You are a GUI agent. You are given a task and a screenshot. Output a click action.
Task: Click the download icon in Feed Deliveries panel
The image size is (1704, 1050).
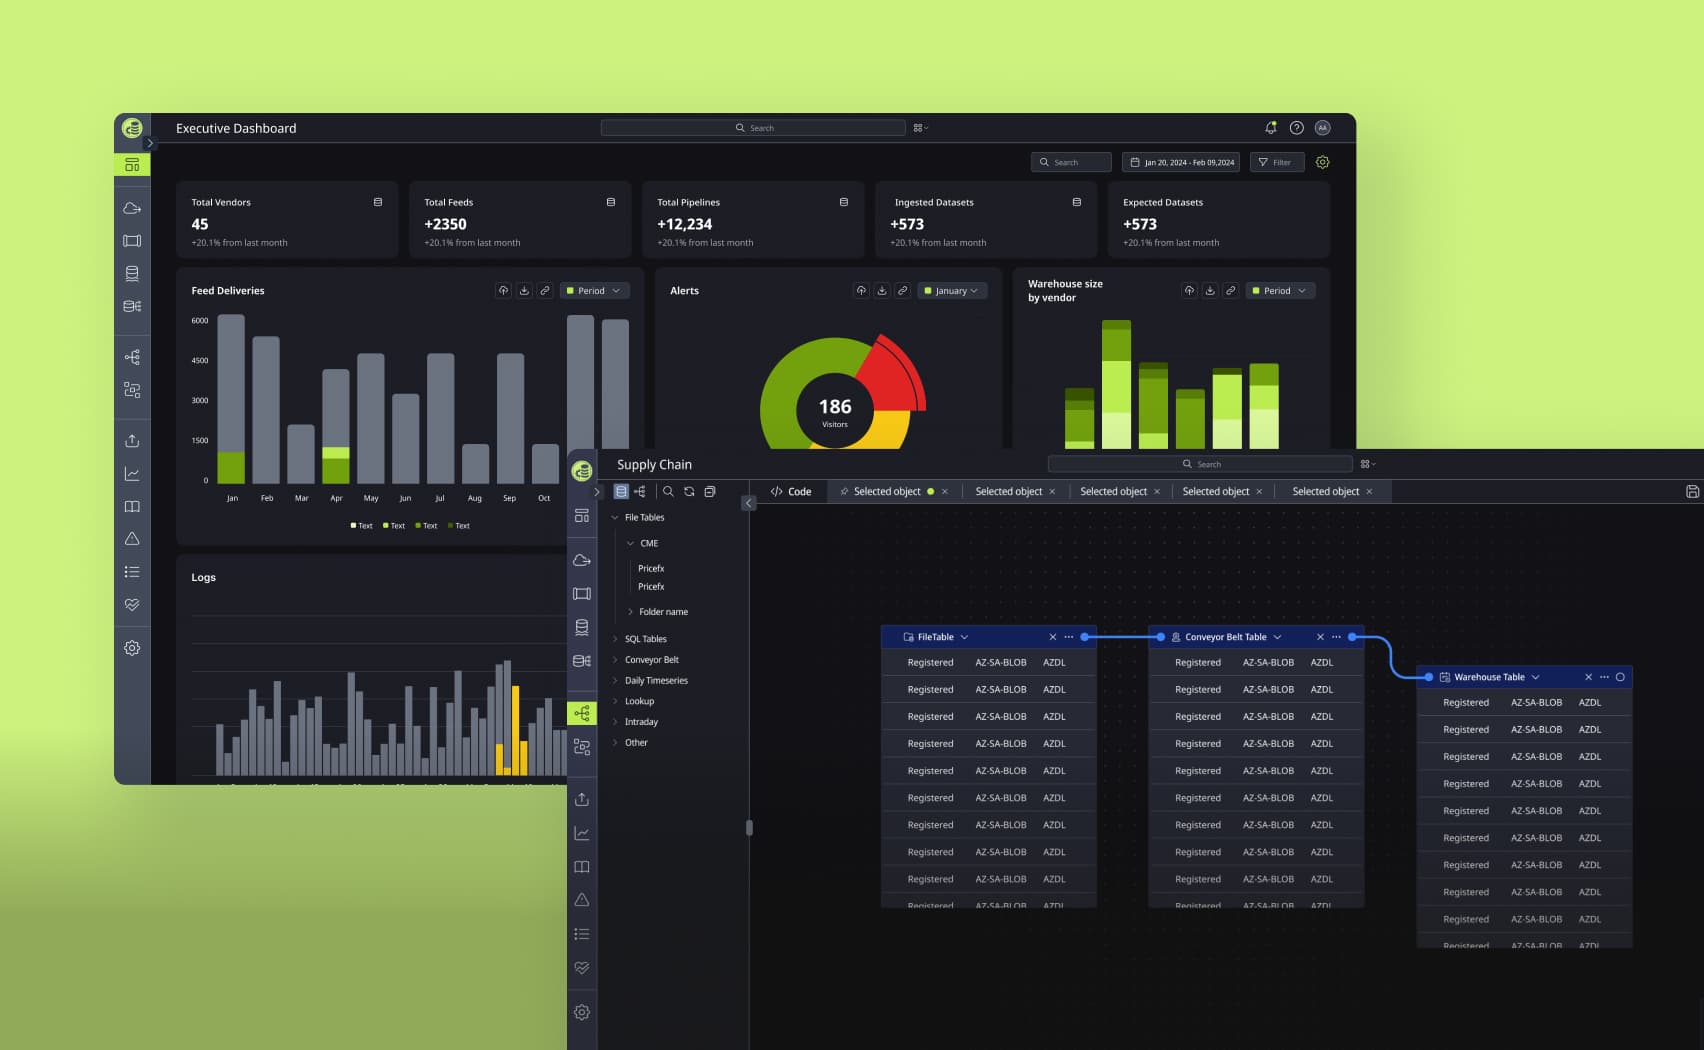(x=524, y=291)
